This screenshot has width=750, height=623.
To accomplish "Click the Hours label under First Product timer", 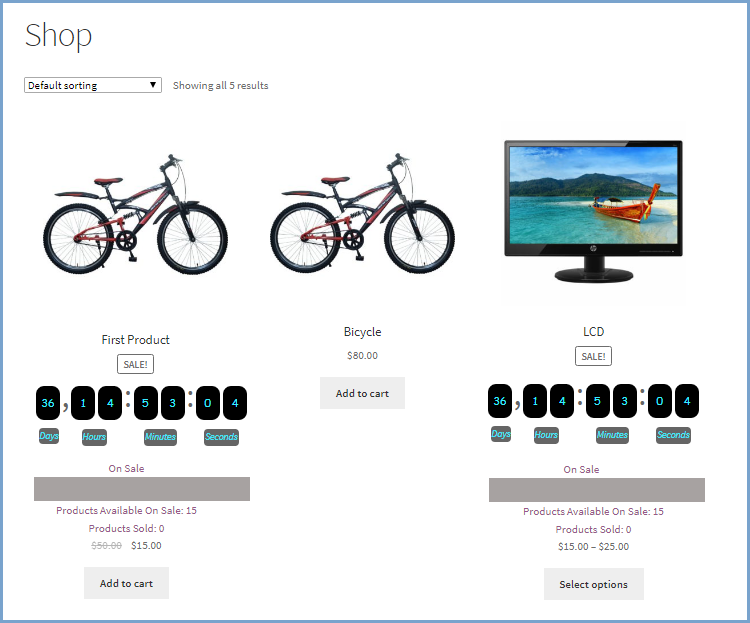I will coord(94,436).
